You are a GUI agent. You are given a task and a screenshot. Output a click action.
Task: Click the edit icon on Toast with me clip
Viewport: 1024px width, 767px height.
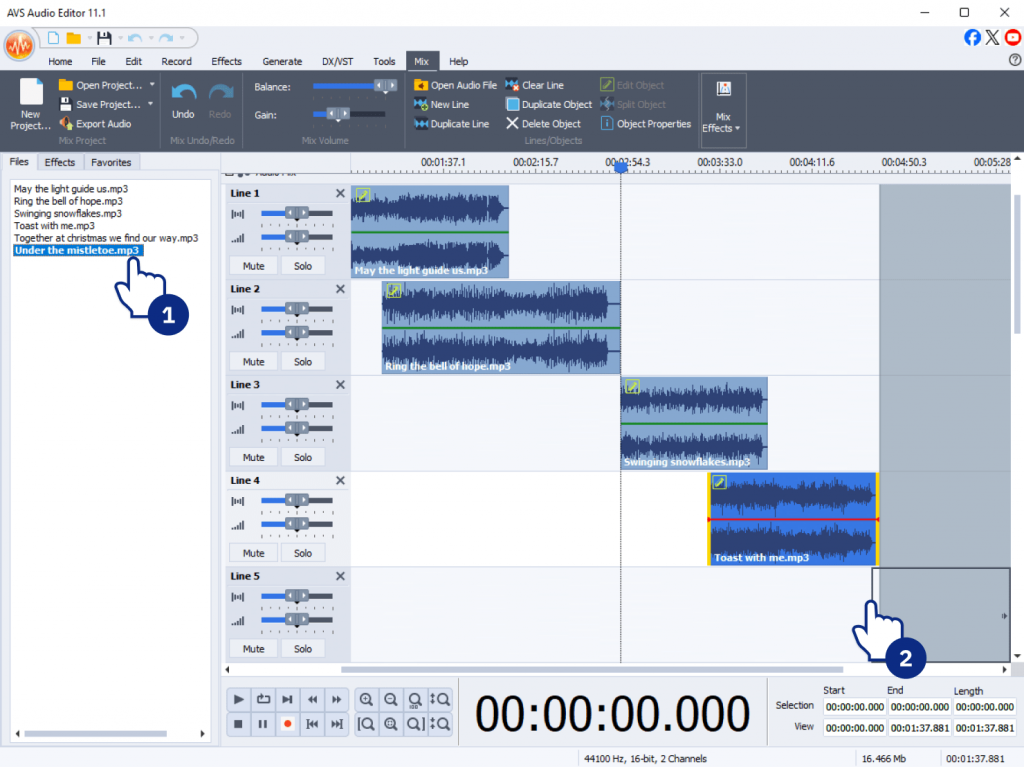[x=718, y=482]
